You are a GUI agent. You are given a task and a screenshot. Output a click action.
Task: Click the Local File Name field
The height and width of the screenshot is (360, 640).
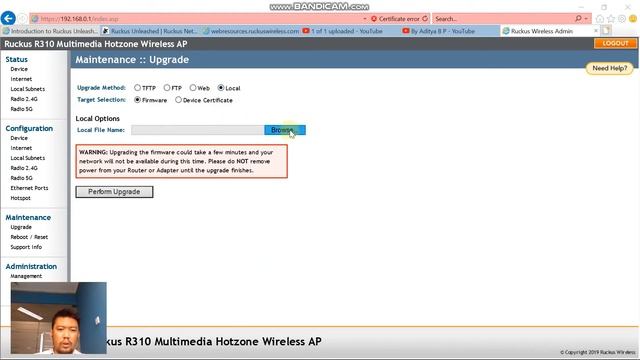(198, 130)
